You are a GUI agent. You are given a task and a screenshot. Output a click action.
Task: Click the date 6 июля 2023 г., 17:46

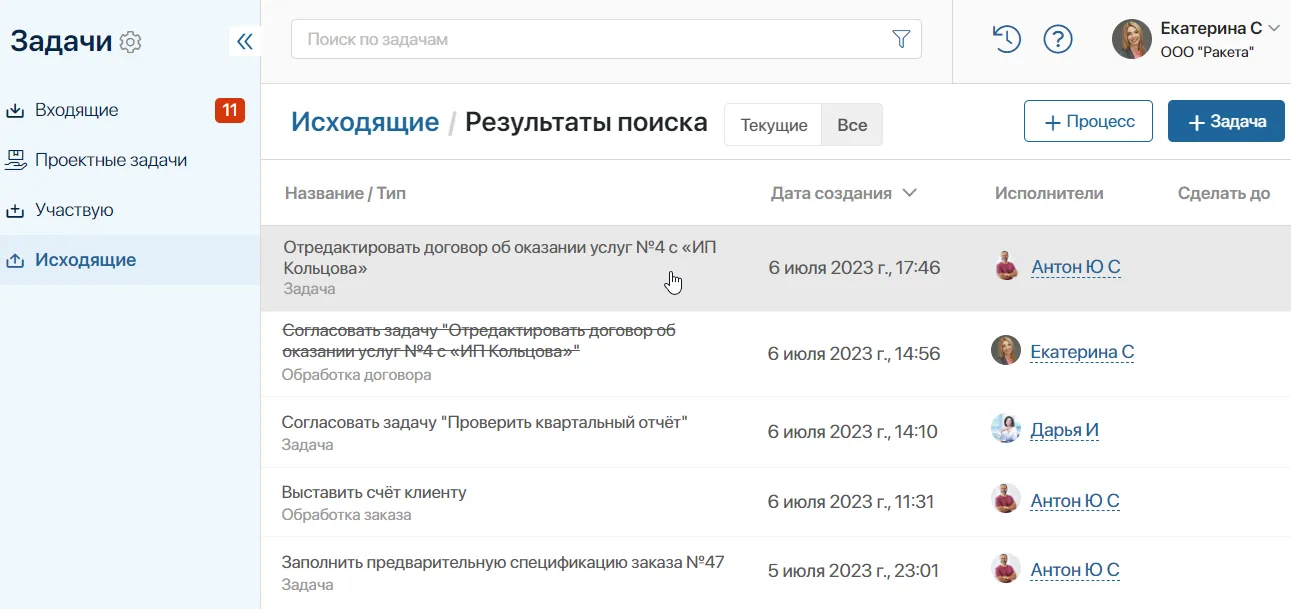[855, 267]
